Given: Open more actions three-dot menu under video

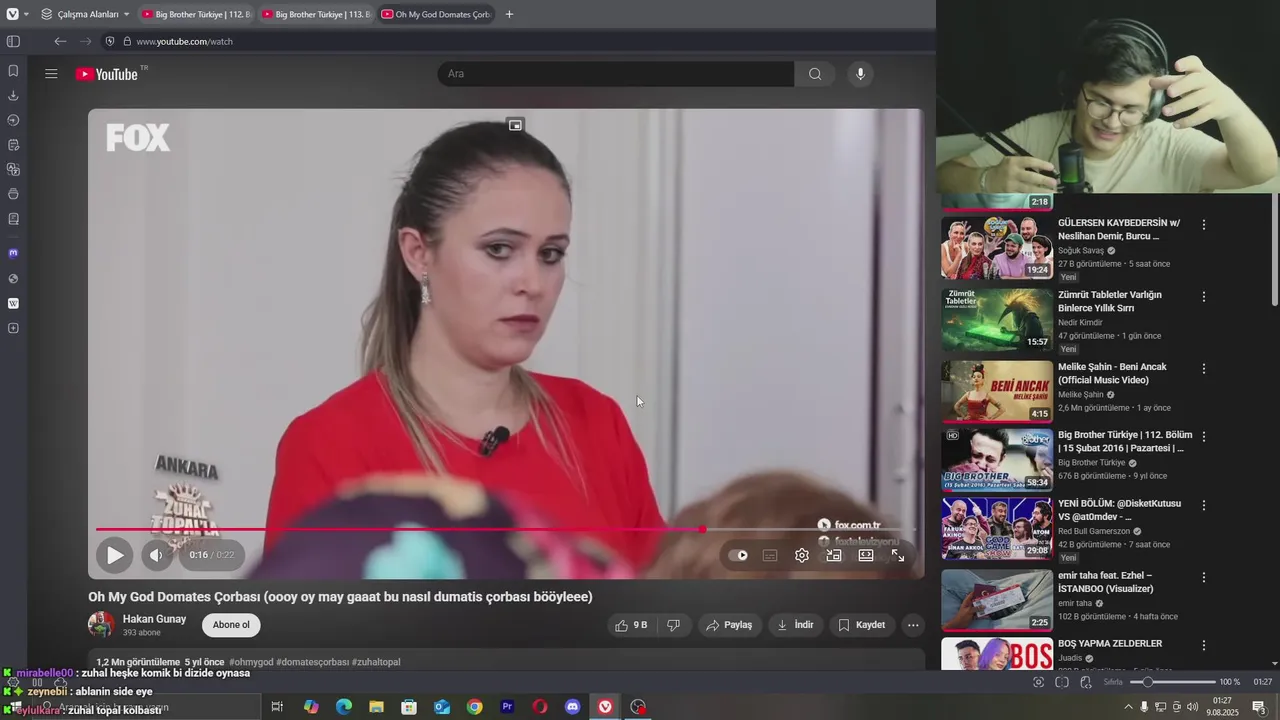Looking at the screenshot, I should (x=913, y=625).
